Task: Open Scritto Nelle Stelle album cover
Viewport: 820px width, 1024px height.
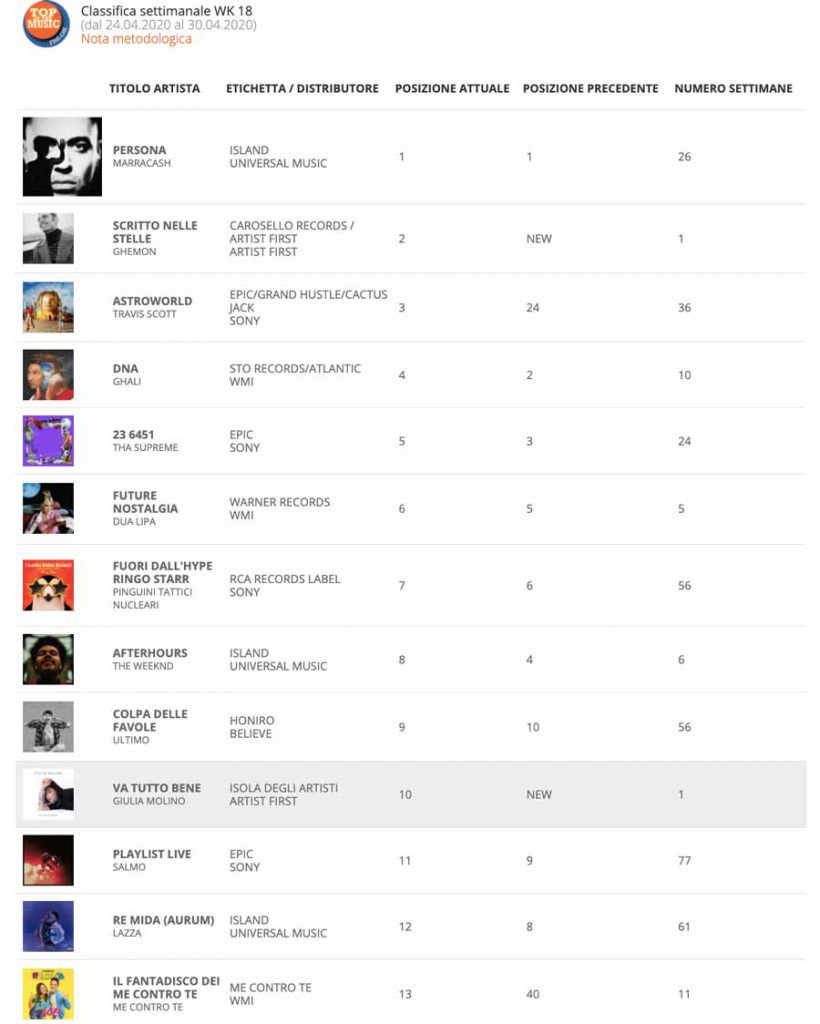Action: [48, 238]
